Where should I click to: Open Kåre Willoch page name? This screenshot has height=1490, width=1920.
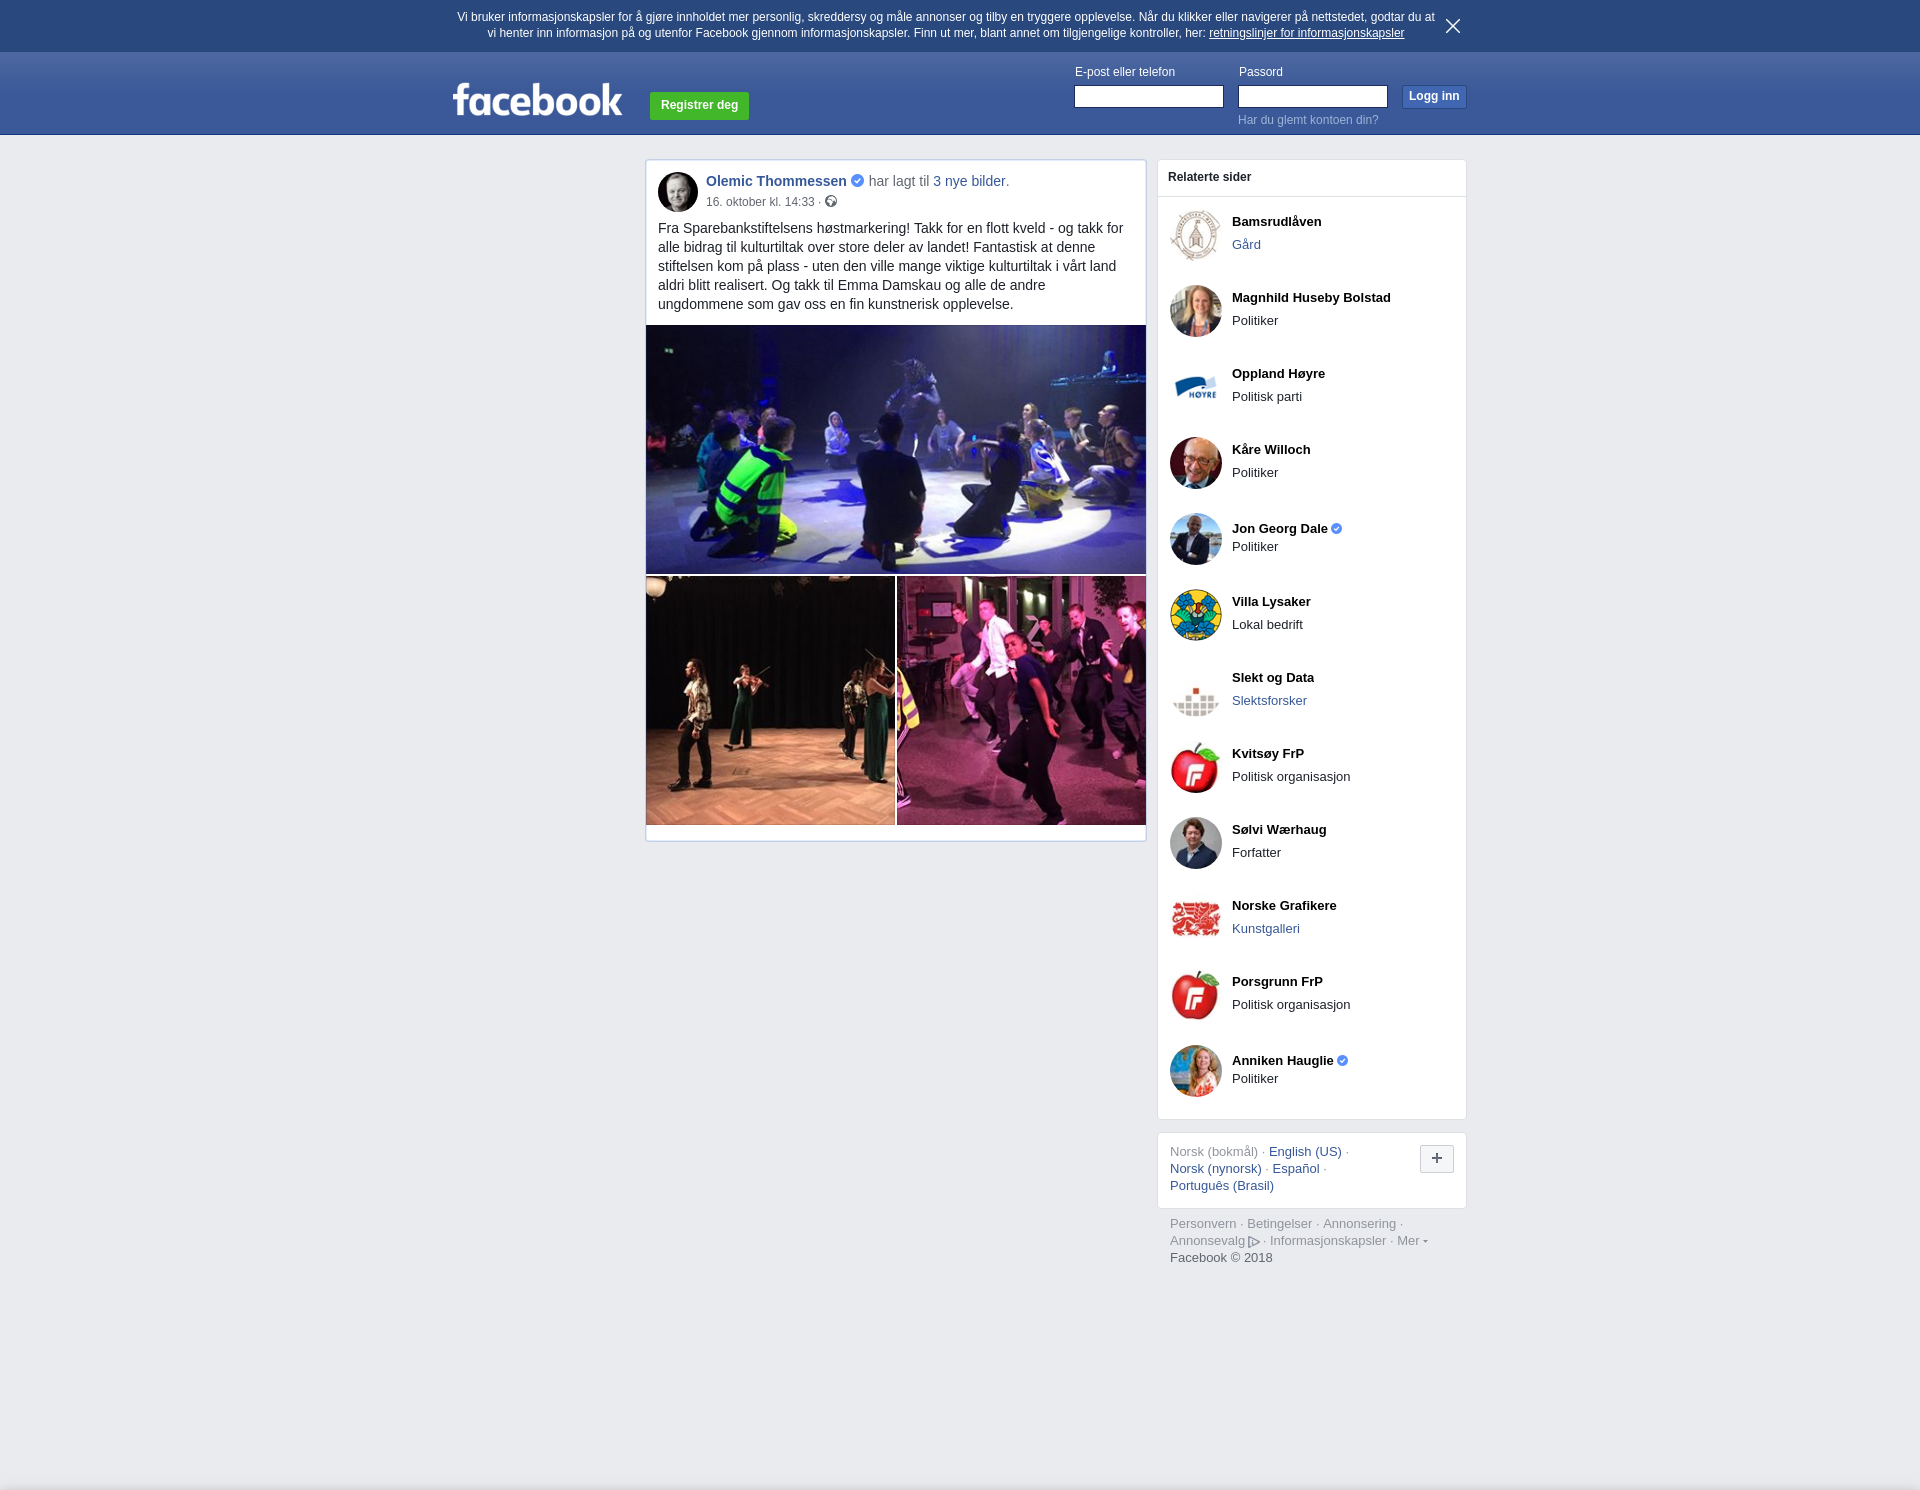(1271, 450)
